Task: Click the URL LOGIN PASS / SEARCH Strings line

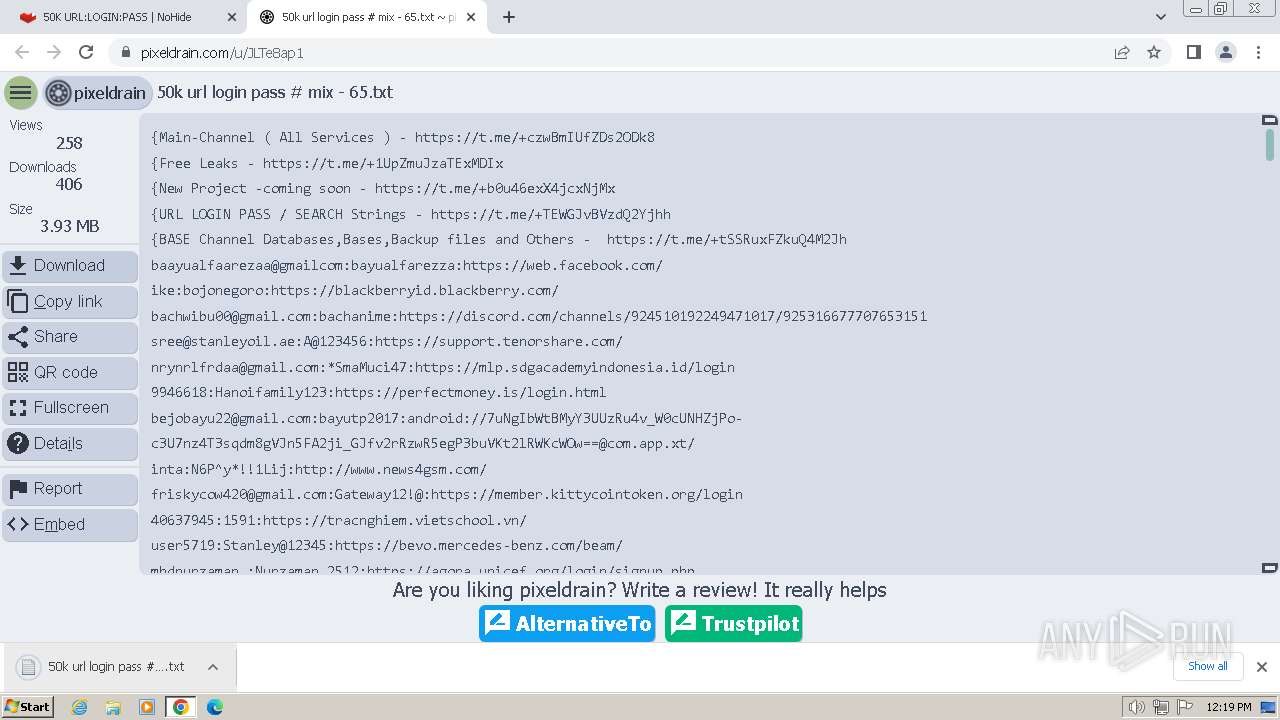Action: [411, 214]
